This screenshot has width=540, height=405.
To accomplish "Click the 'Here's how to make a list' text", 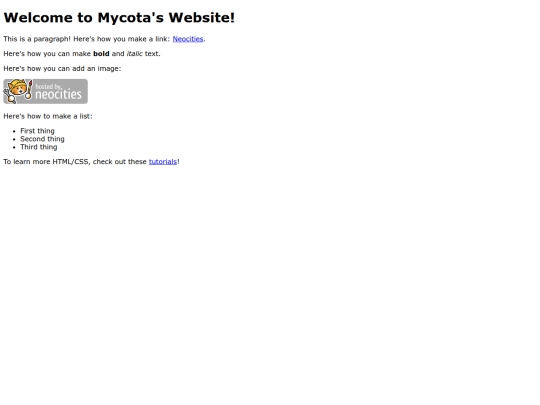I will [48, 116].
